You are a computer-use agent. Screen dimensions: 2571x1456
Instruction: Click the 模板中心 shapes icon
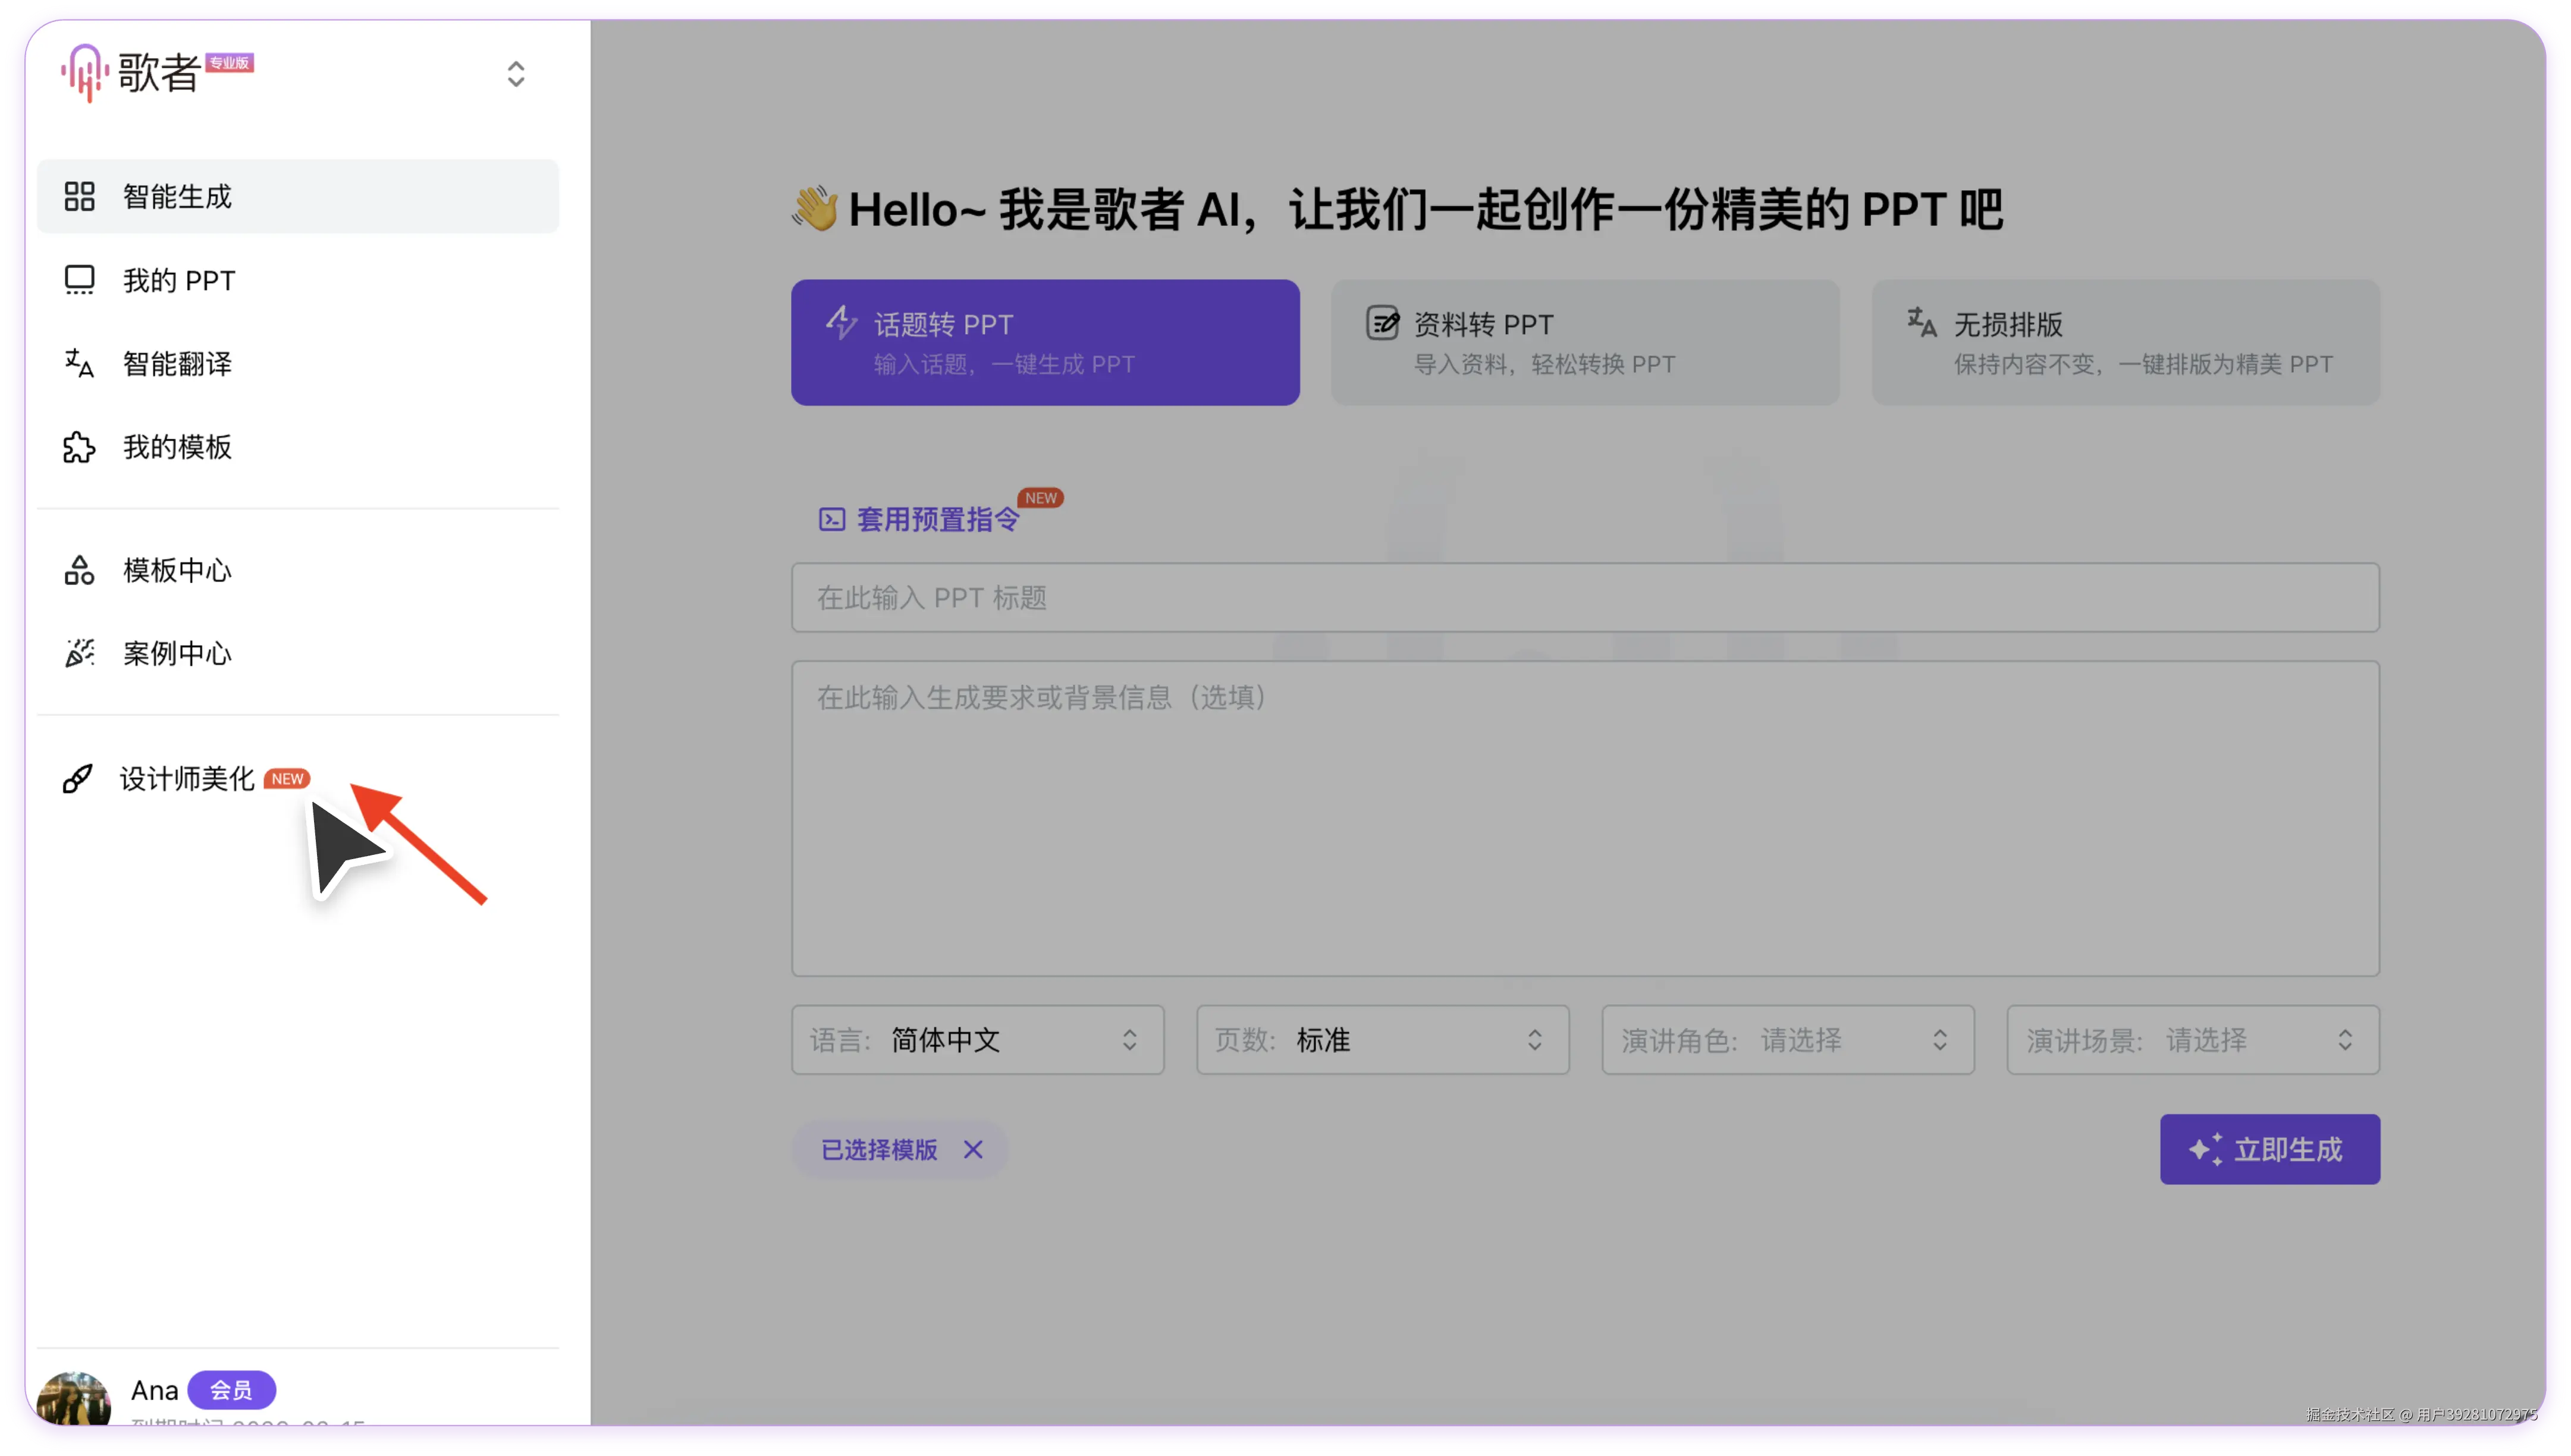pyautogui.click(x=79, y=570)
